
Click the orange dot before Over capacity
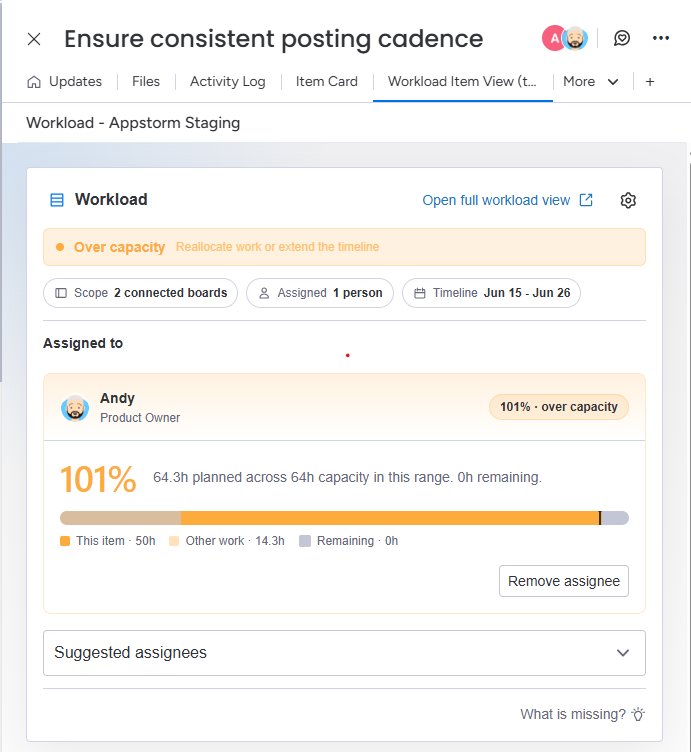[60, 247]
